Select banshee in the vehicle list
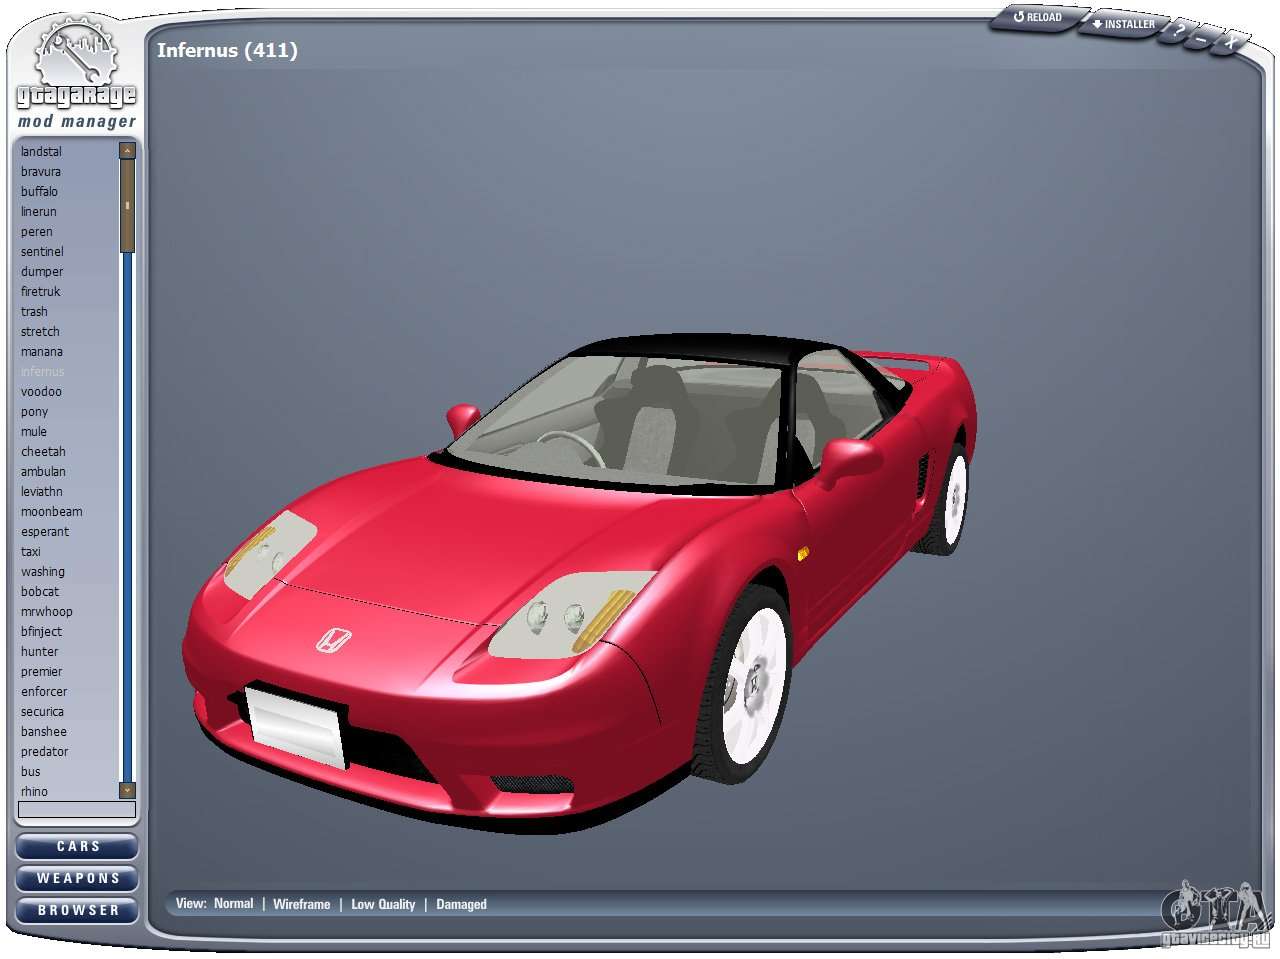Image resolution: width=1280 pixels, height=959 pixels. (x=44, y=732)
